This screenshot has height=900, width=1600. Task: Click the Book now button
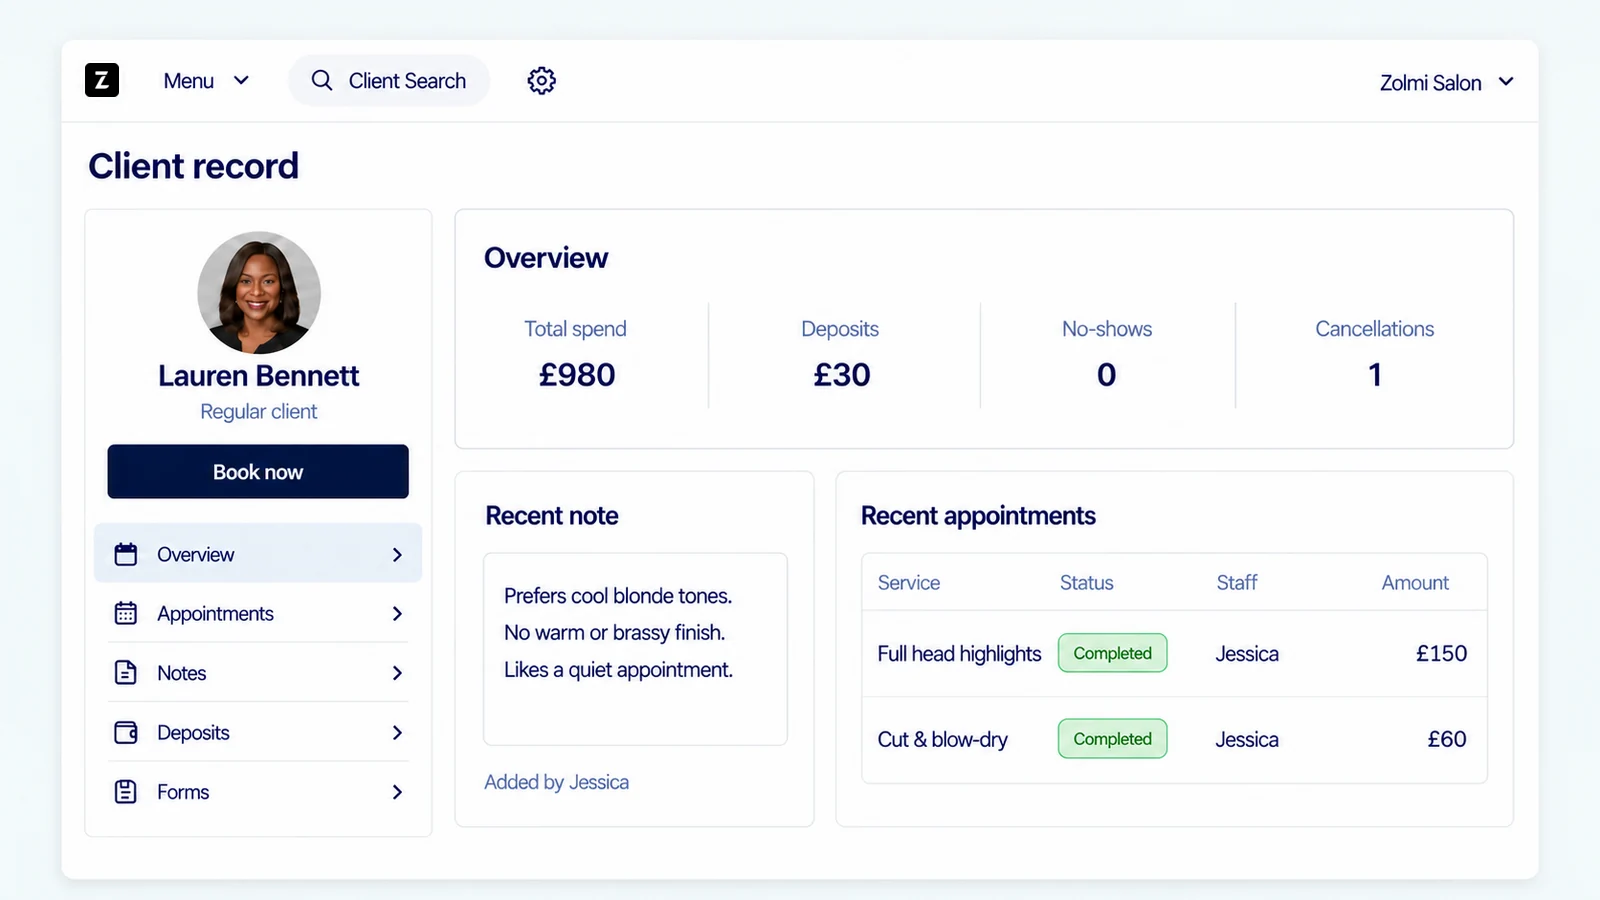coord(258,471)
